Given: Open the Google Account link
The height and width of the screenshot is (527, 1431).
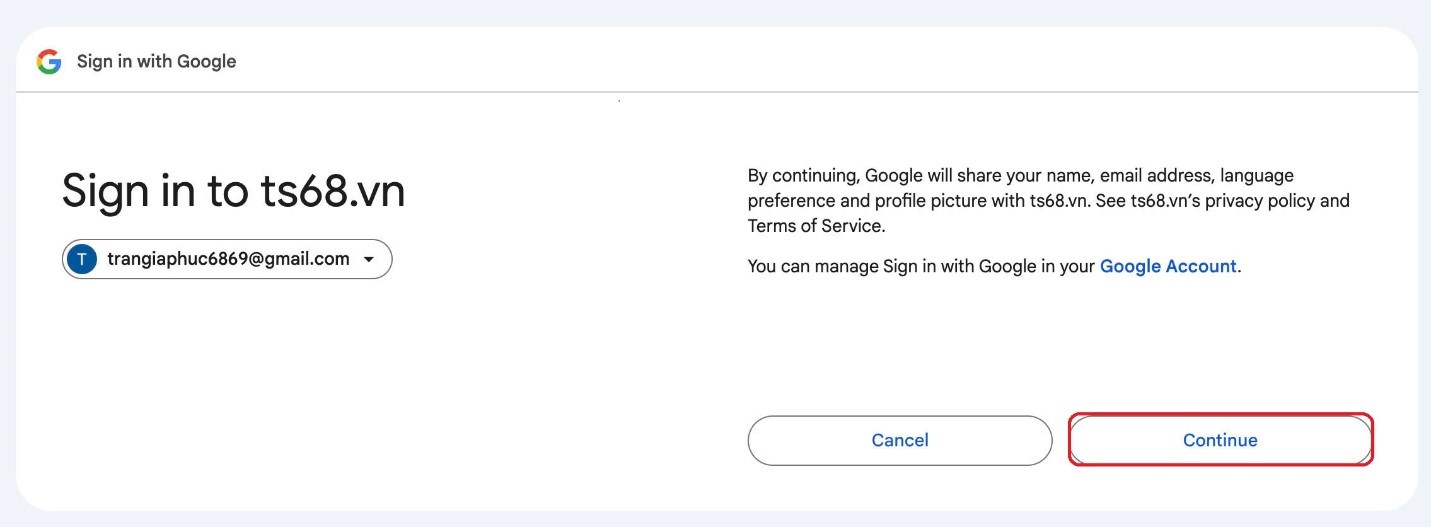Looking at the screenshot, I should coord(1168,267).
